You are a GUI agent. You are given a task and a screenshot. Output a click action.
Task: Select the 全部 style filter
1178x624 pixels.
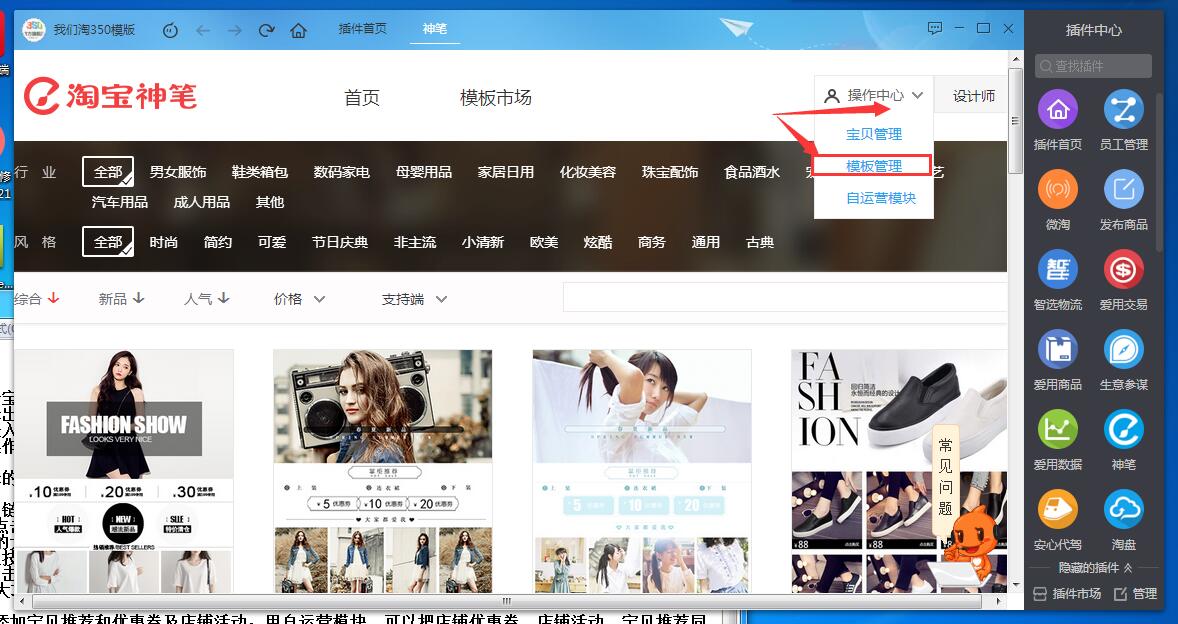108,242
